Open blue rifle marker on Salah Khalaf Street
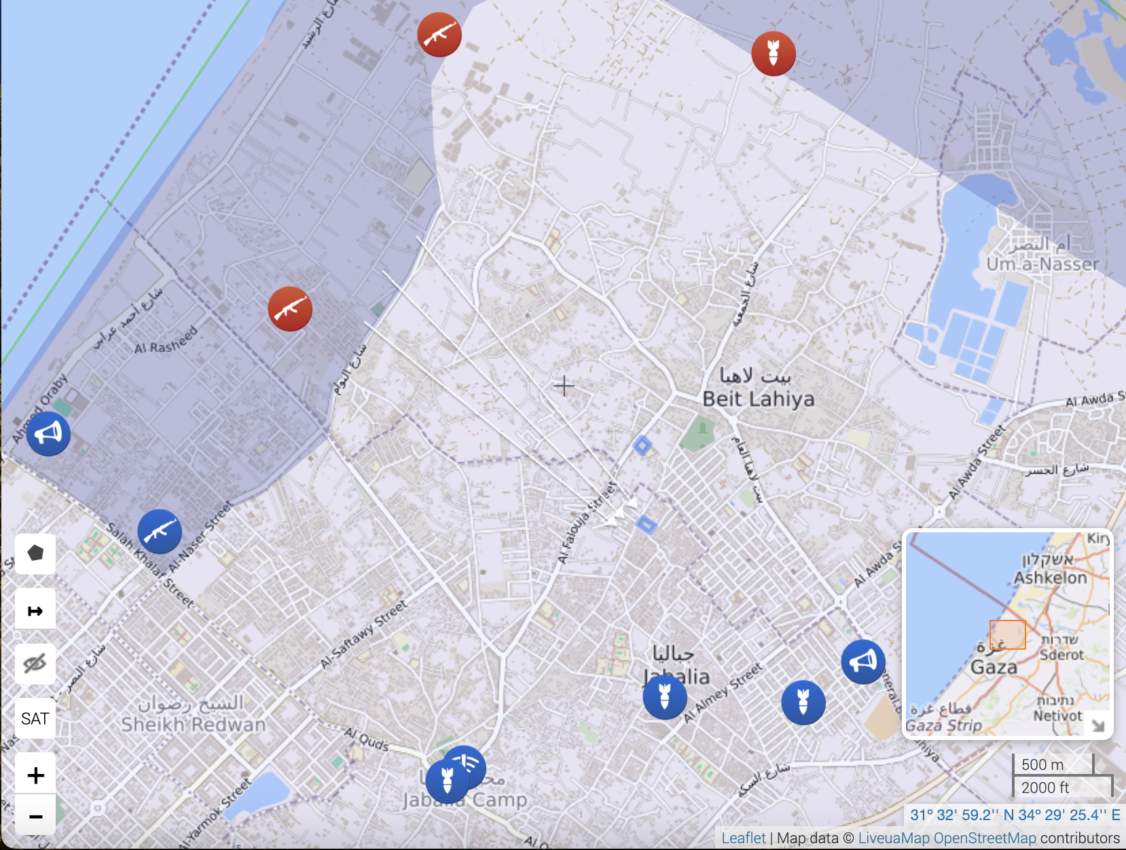 159,531
